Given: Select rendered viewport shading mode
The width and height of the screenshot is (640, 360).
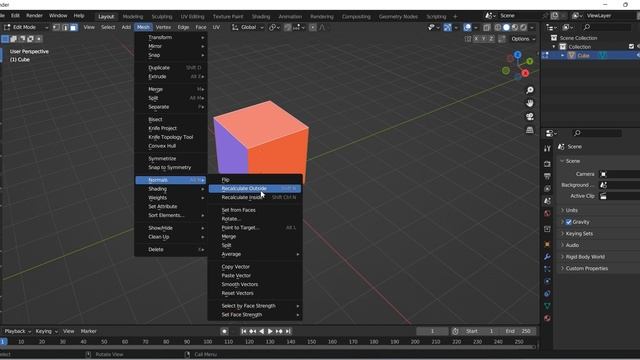Looking at the screenshot, I should pyautogui.click(x=523, y=27).
